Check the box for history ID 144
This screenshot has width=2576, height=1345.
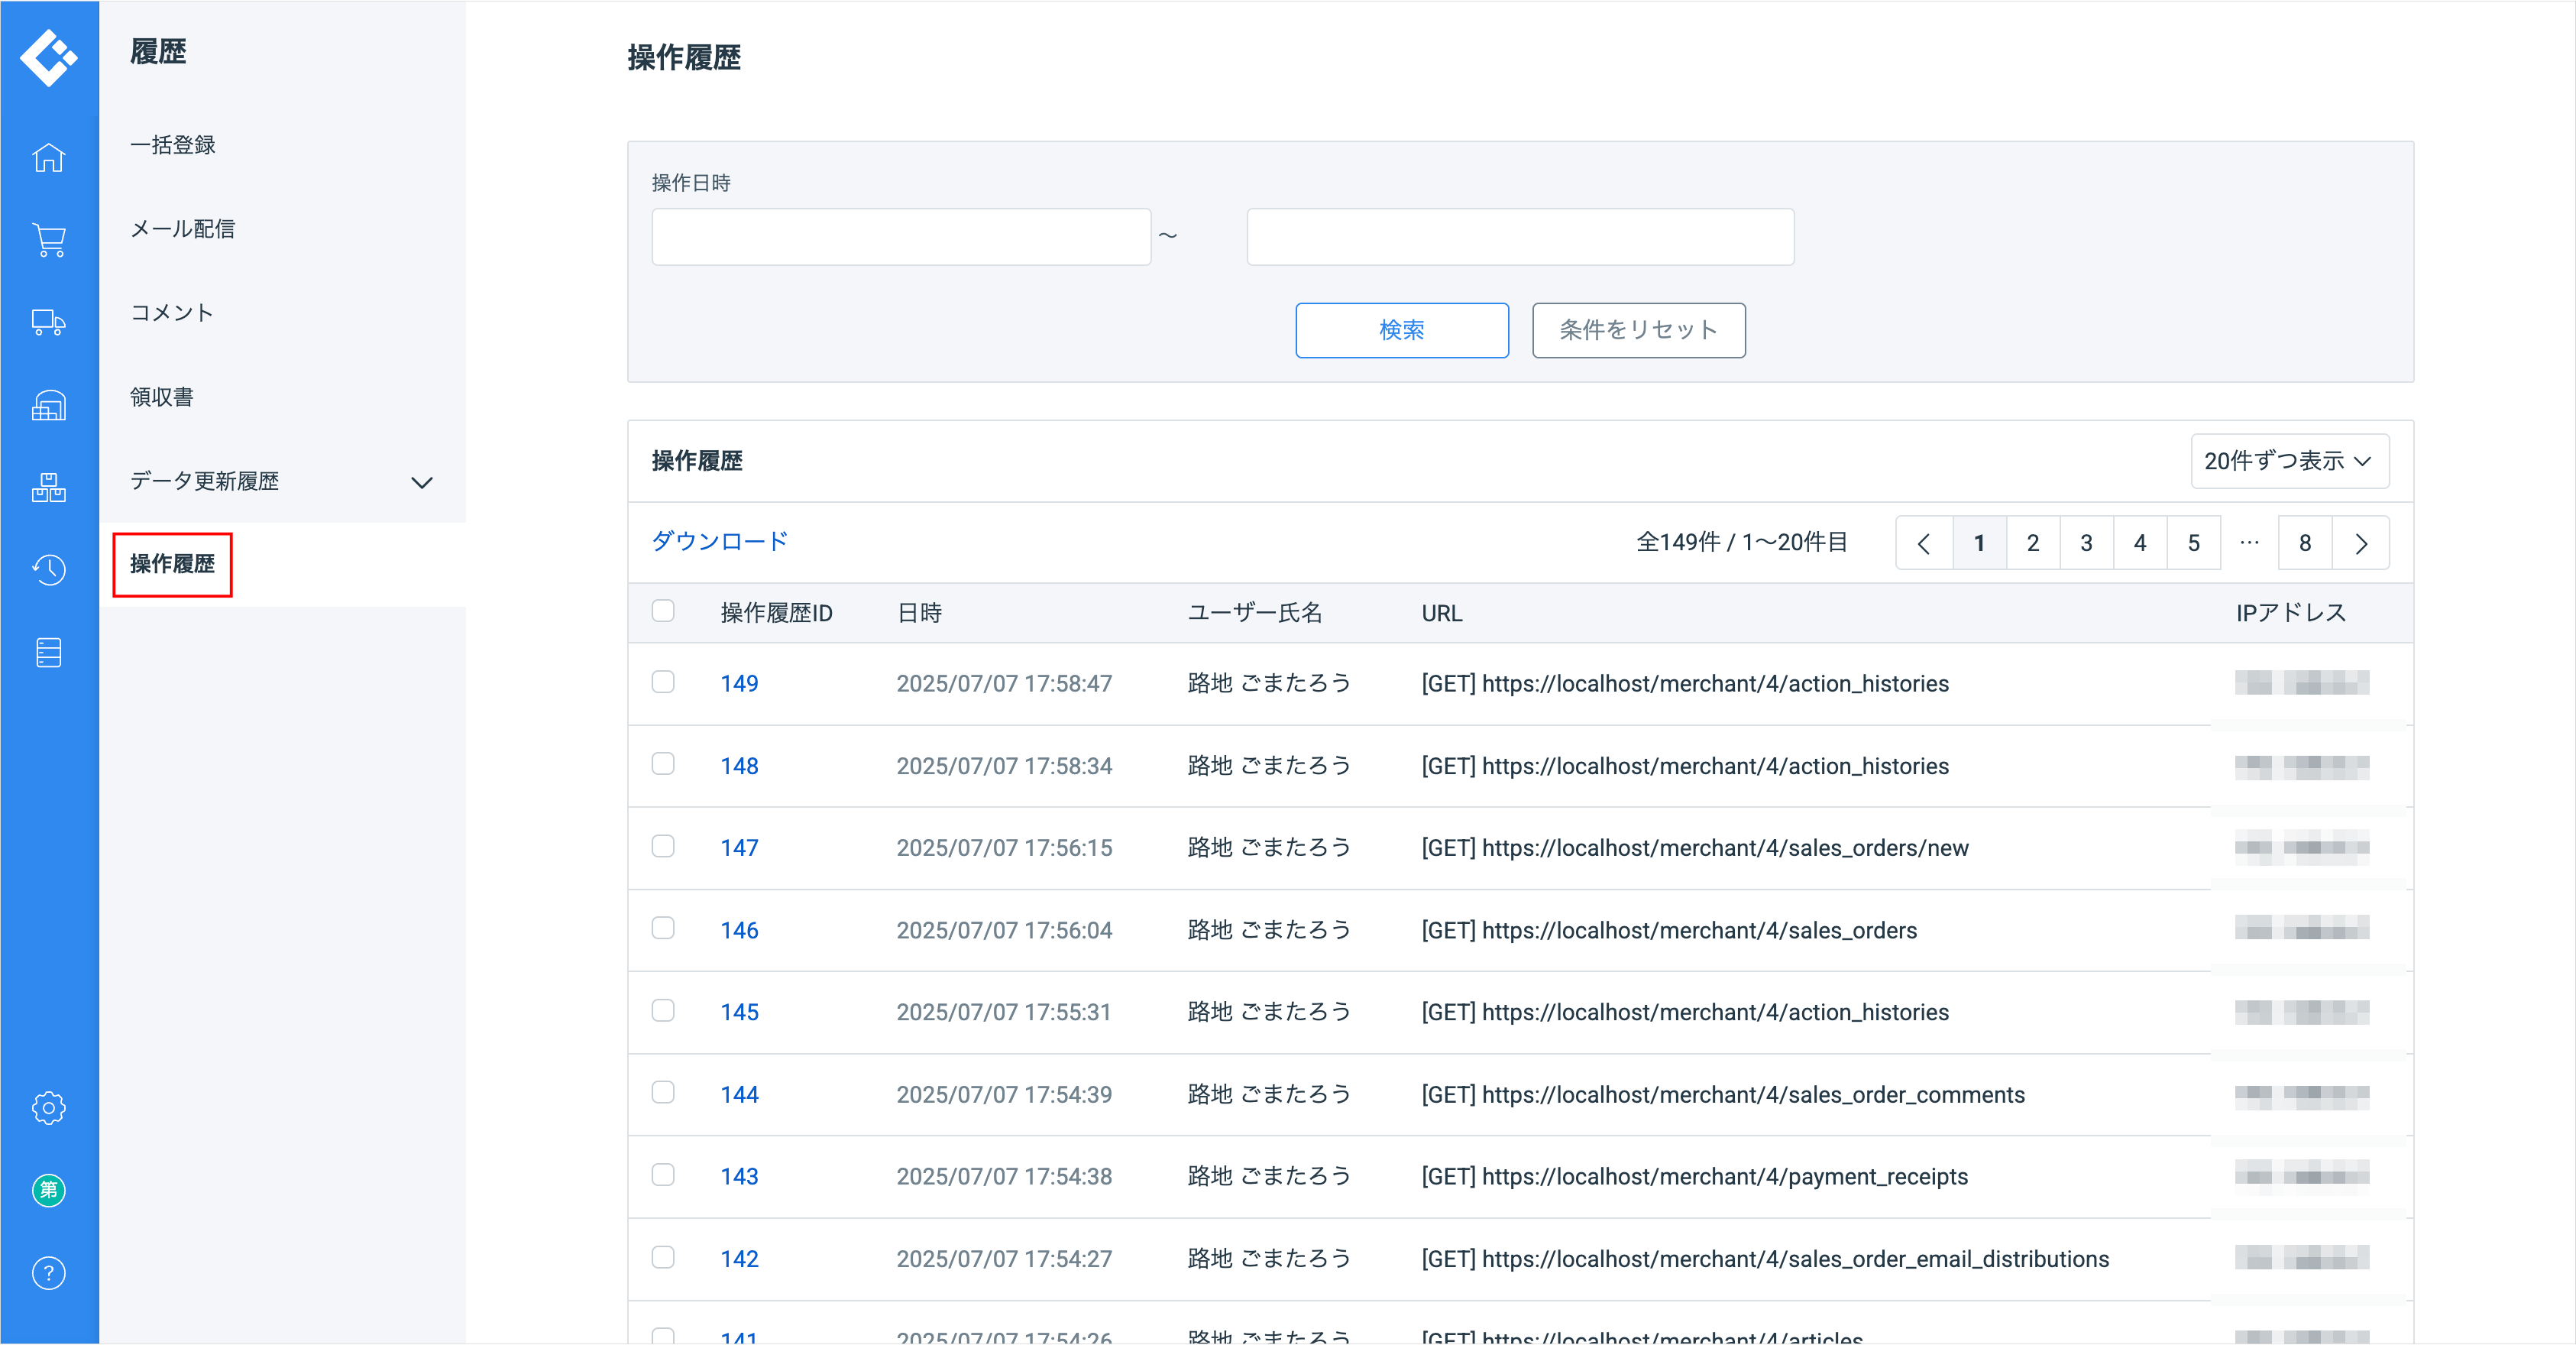pyautogui.click(x=663, y=1092)
